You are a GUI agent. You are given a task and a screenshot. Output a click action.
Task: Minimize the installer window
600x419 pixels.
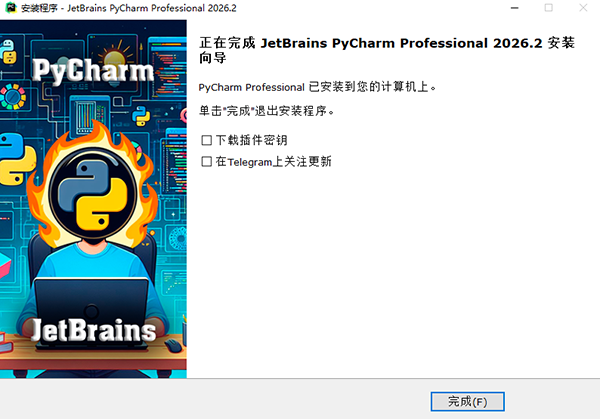point(515,8)
